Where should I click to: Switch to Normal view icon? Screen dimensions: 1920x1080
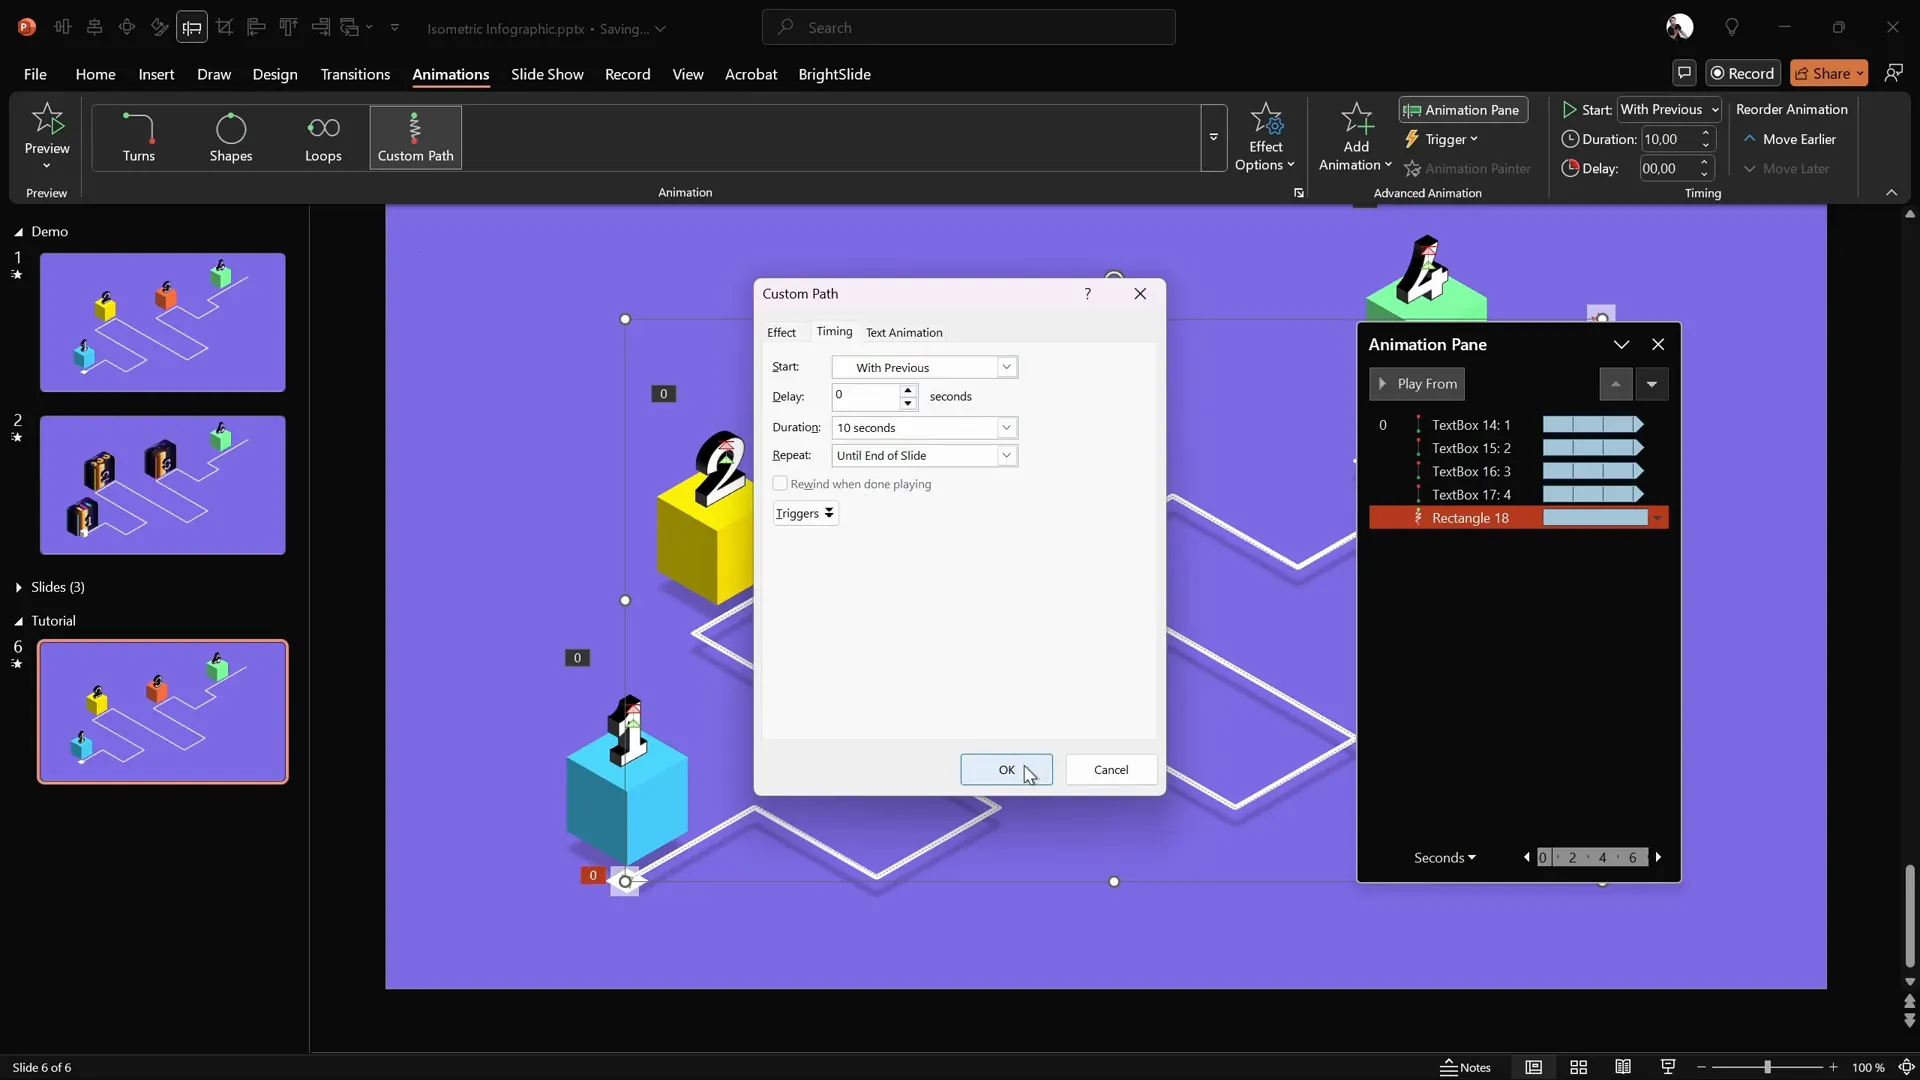pyautogui.click(x=1533, y=1067)
